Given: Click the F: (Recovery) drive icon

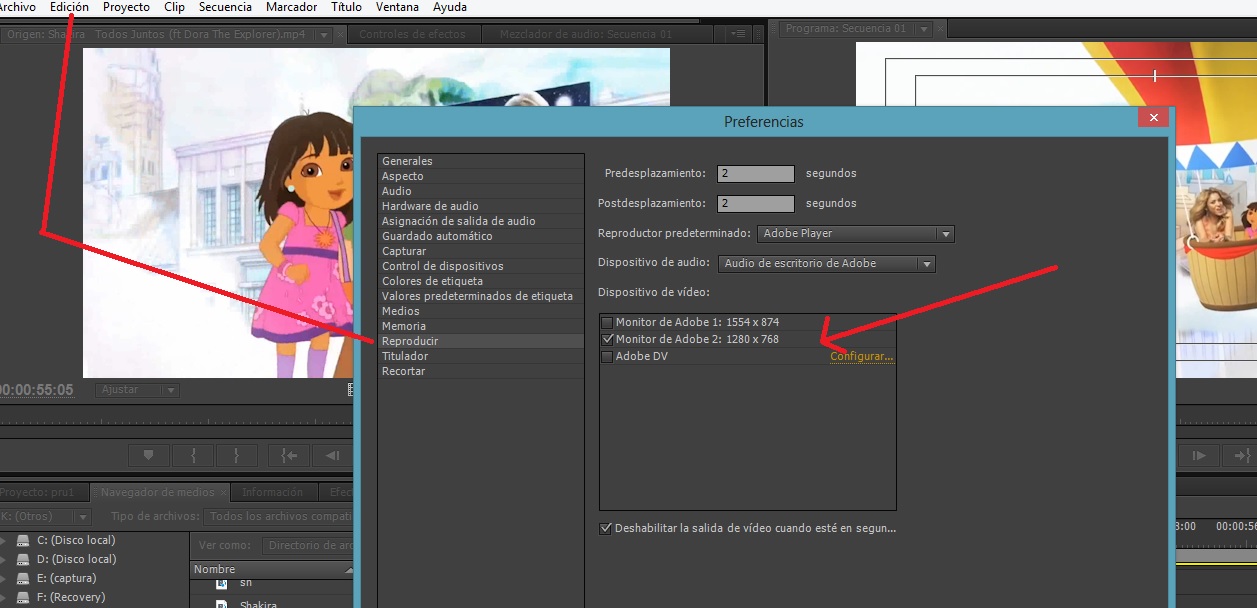Looking at the screenshot, I should pos(23,597).
